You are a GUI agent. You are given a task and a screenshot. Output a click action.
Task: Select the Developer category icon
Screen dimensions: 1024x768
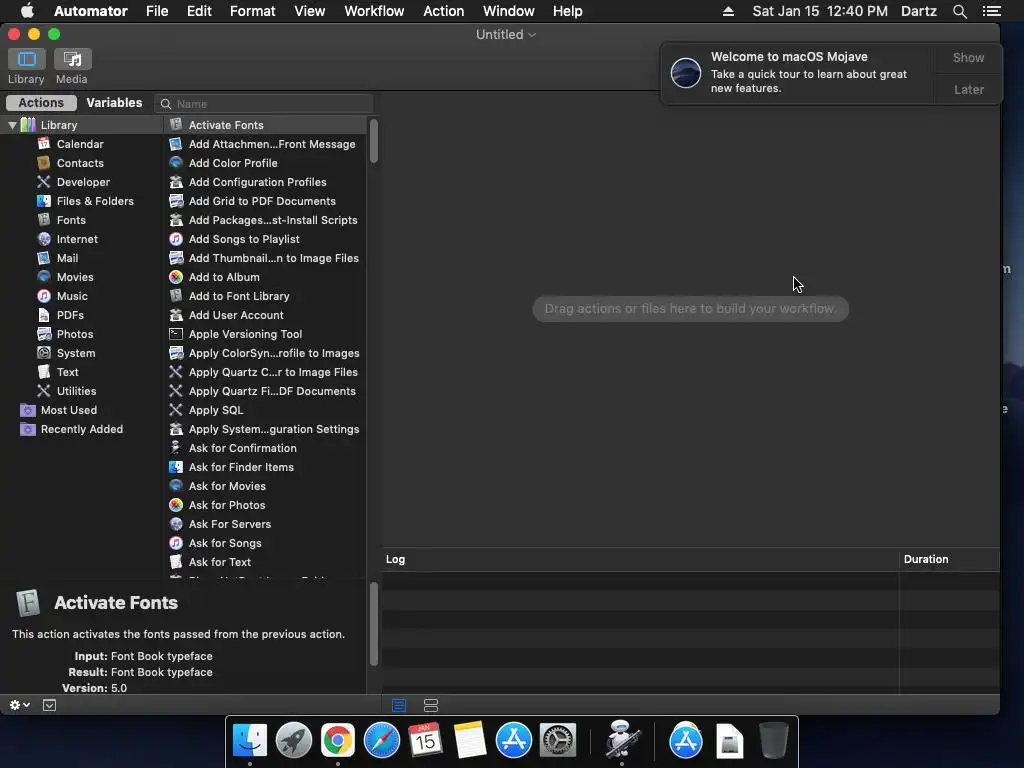[44, 182]
